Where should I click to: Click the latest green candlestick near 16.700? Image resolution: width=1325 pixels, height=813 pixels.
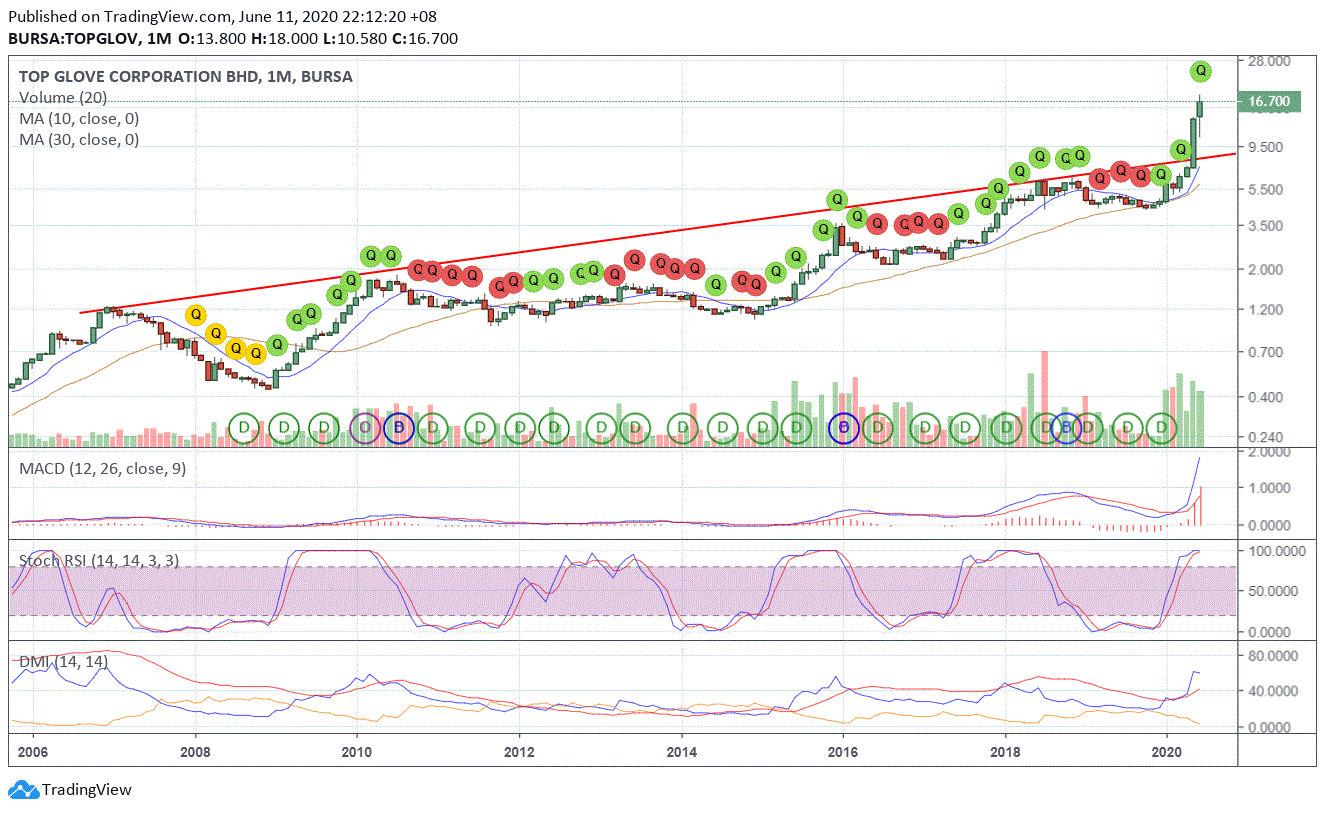point(1200,108)
